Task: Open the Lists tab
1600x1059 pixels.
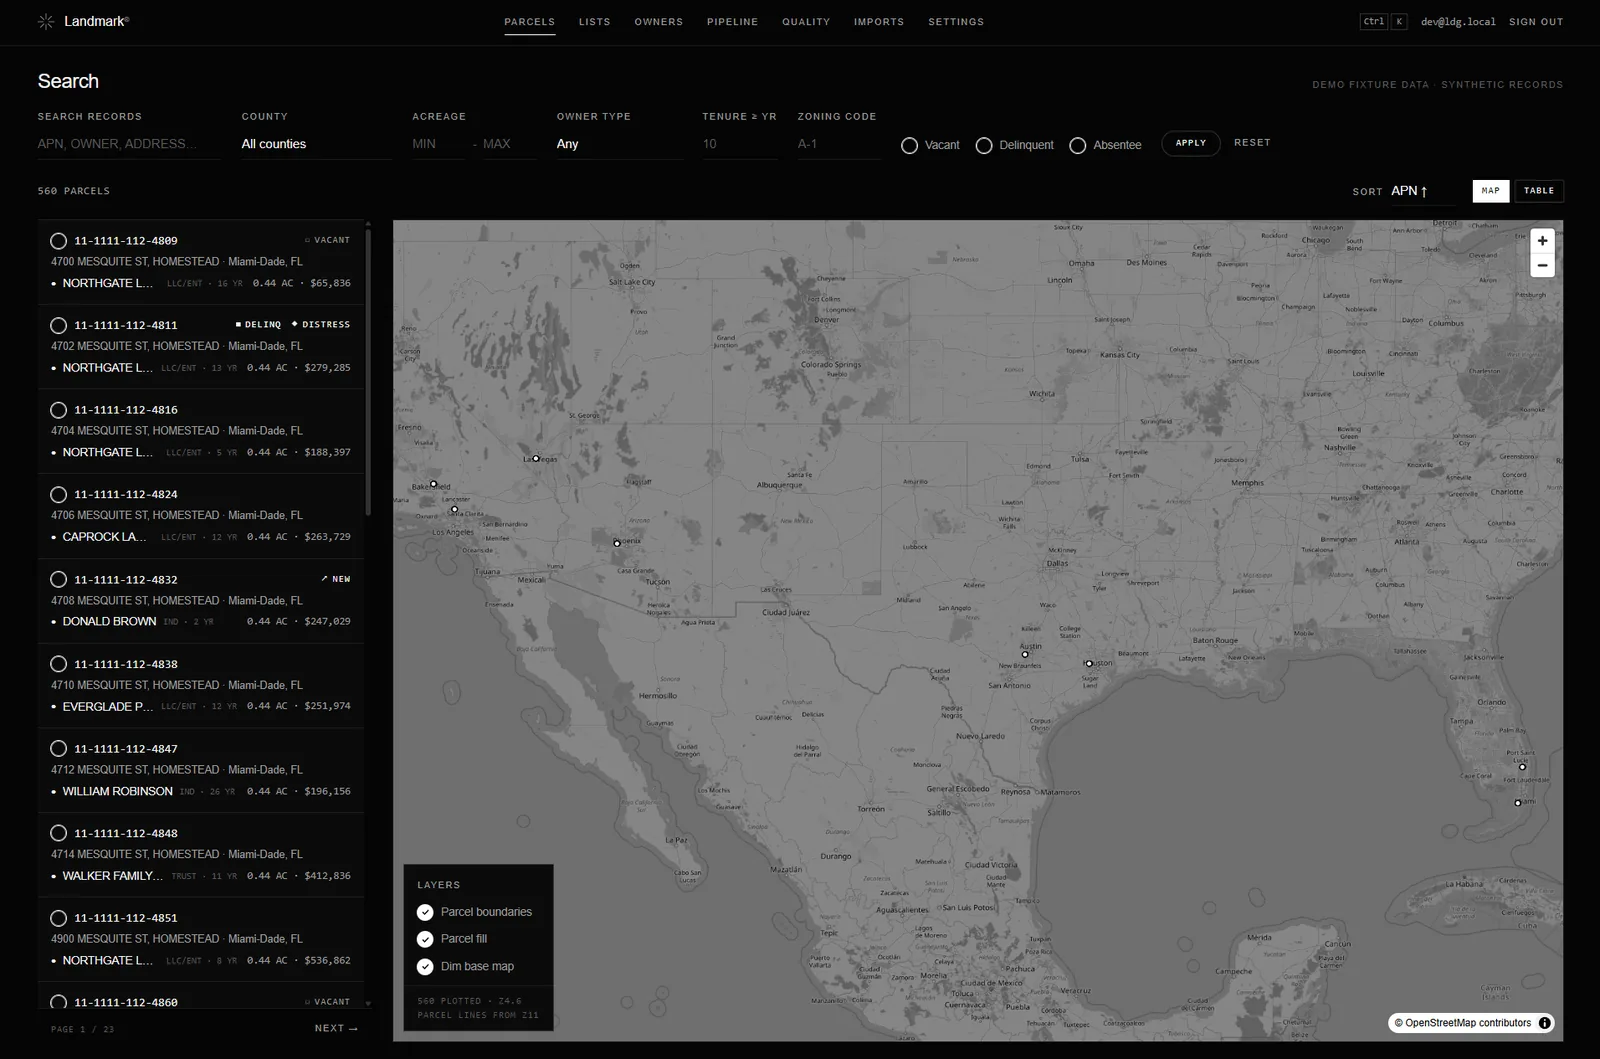Action: point(594,22)
